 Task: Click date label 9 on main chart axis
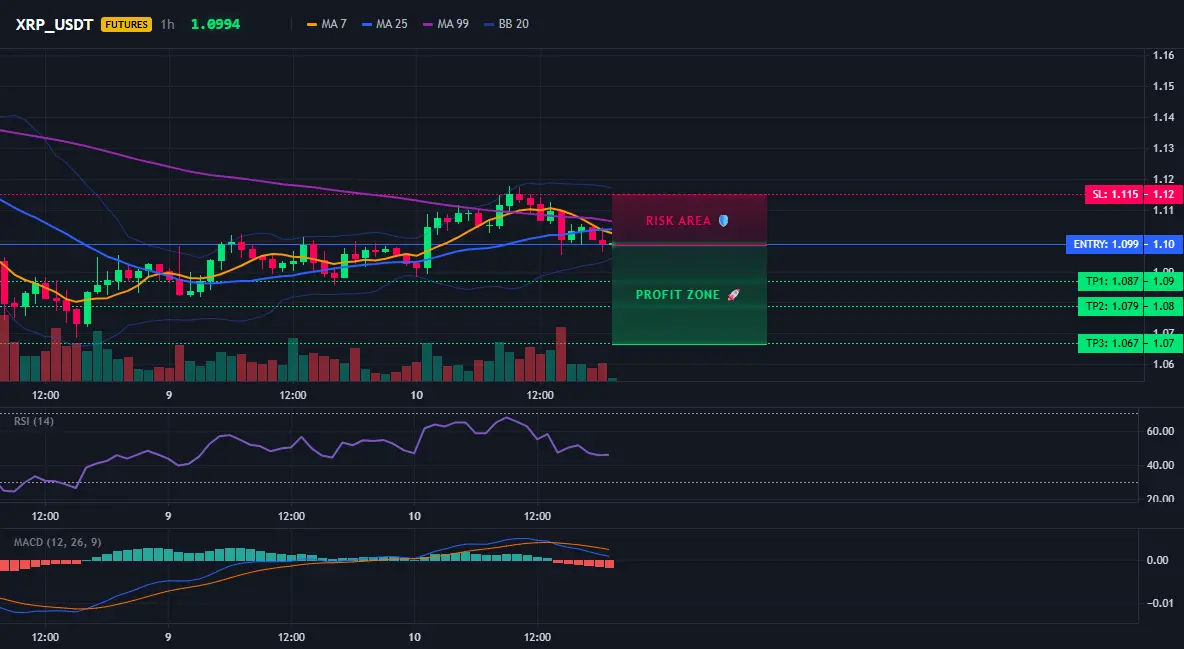point(168,395)
